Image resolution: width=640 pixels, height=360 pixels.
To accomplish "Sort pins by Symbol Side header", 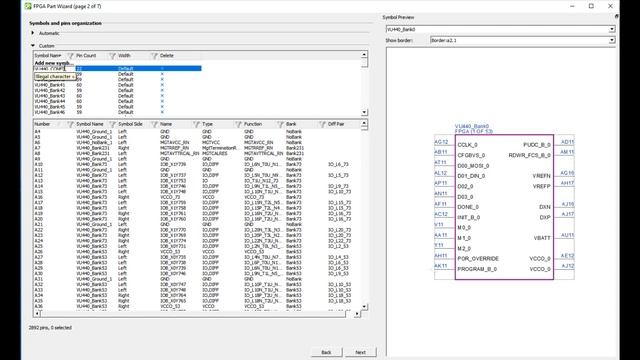I will (x=131, y=124).
